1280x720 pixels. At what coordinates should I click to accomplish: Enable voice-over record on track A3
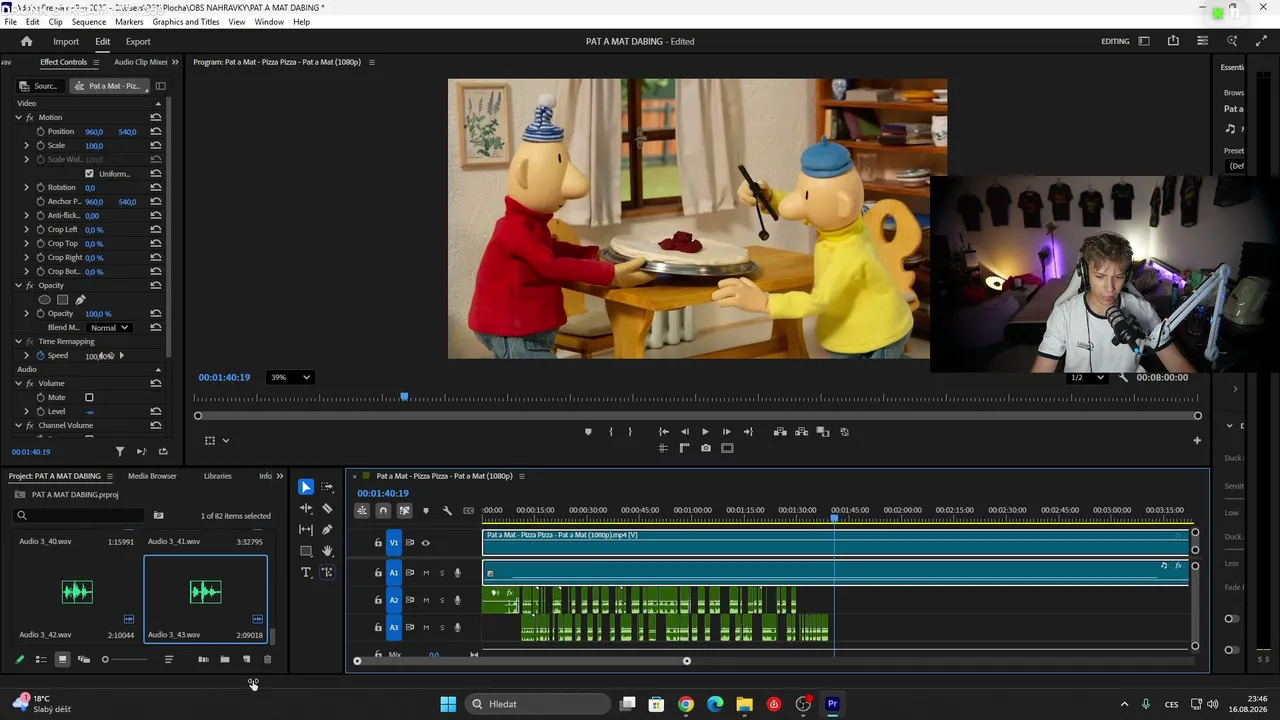[x=458, y=628]
